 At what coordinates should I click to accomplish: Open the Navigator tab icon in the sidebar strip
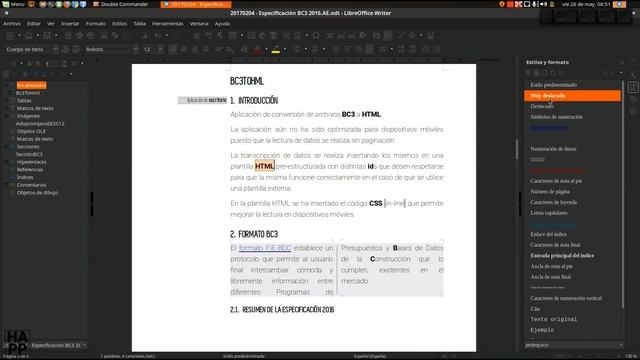pos(633,111)
